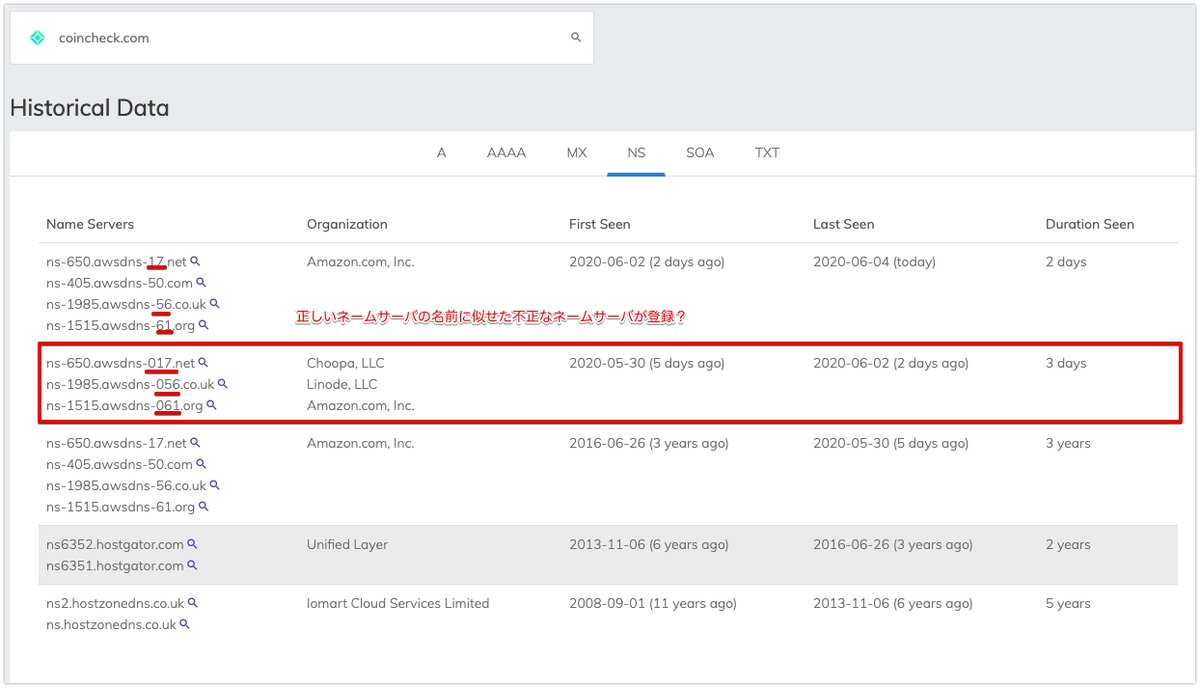Focus the coincheck.com domain search field

[x=301, y=38]
